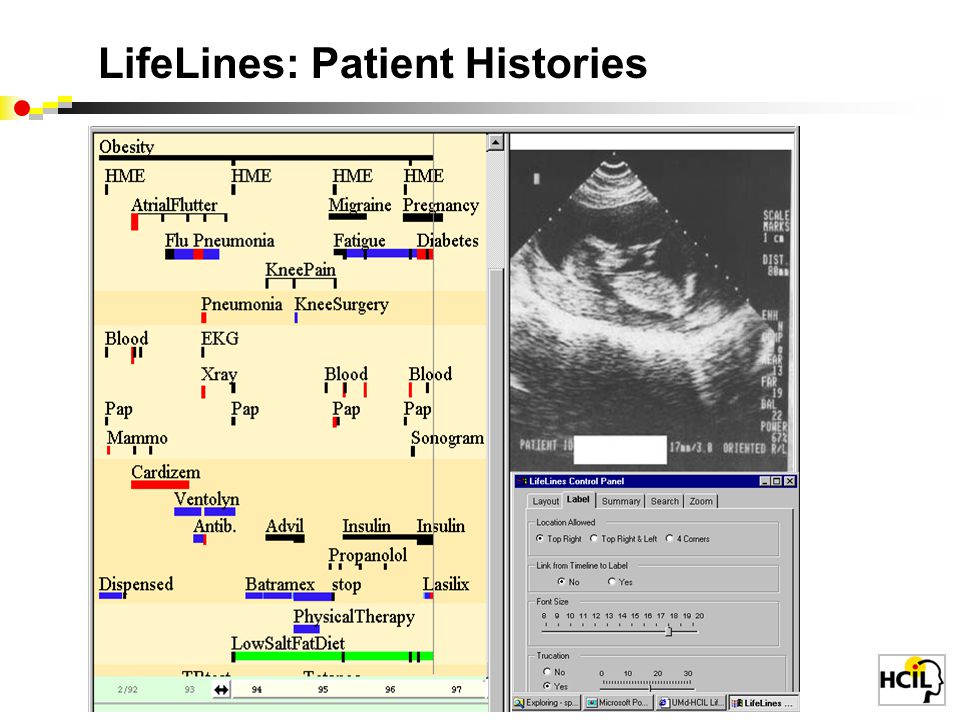Viewport: 960px width, 720px height.
Task: Click the AtrialFlutter event label
Action: (174, 205)
